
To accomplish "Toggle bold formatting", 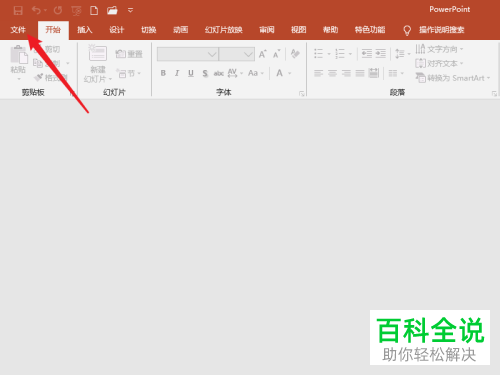I will click(163, 73).
